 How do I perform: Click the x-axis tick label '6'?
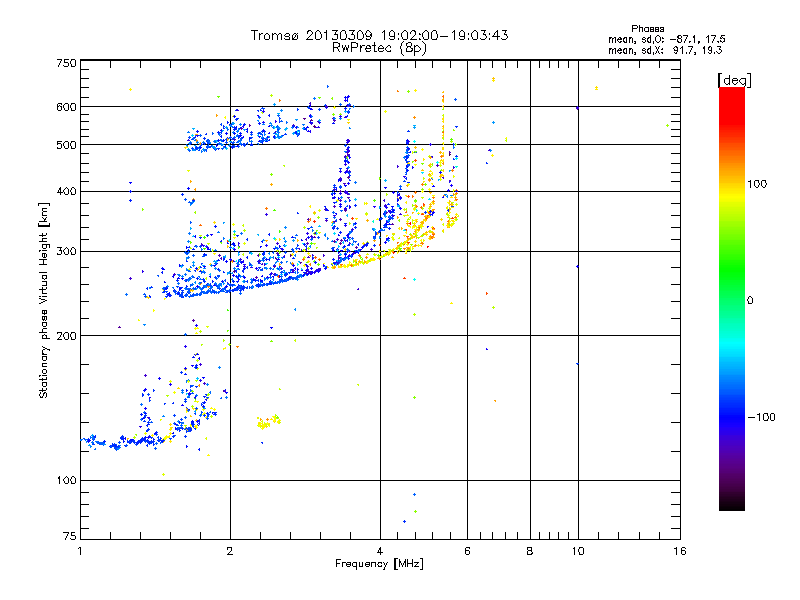click(x=467, y=551)
